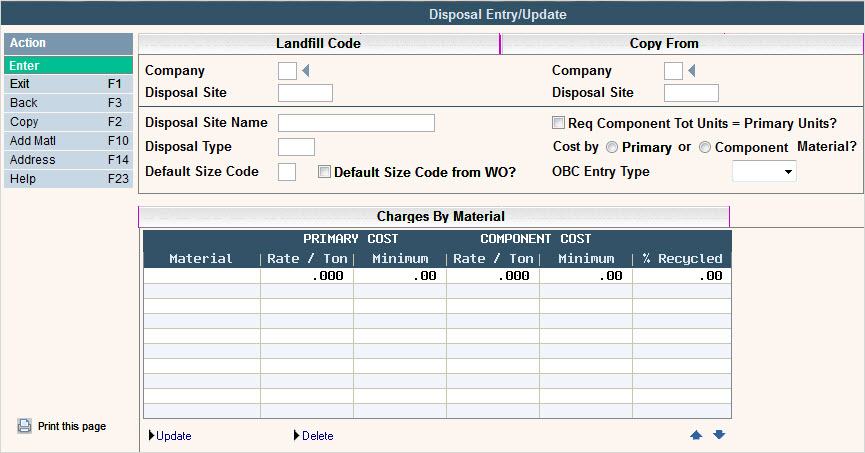
Task: Click the Disposal Entry/Update title
Action: (498, 14)
